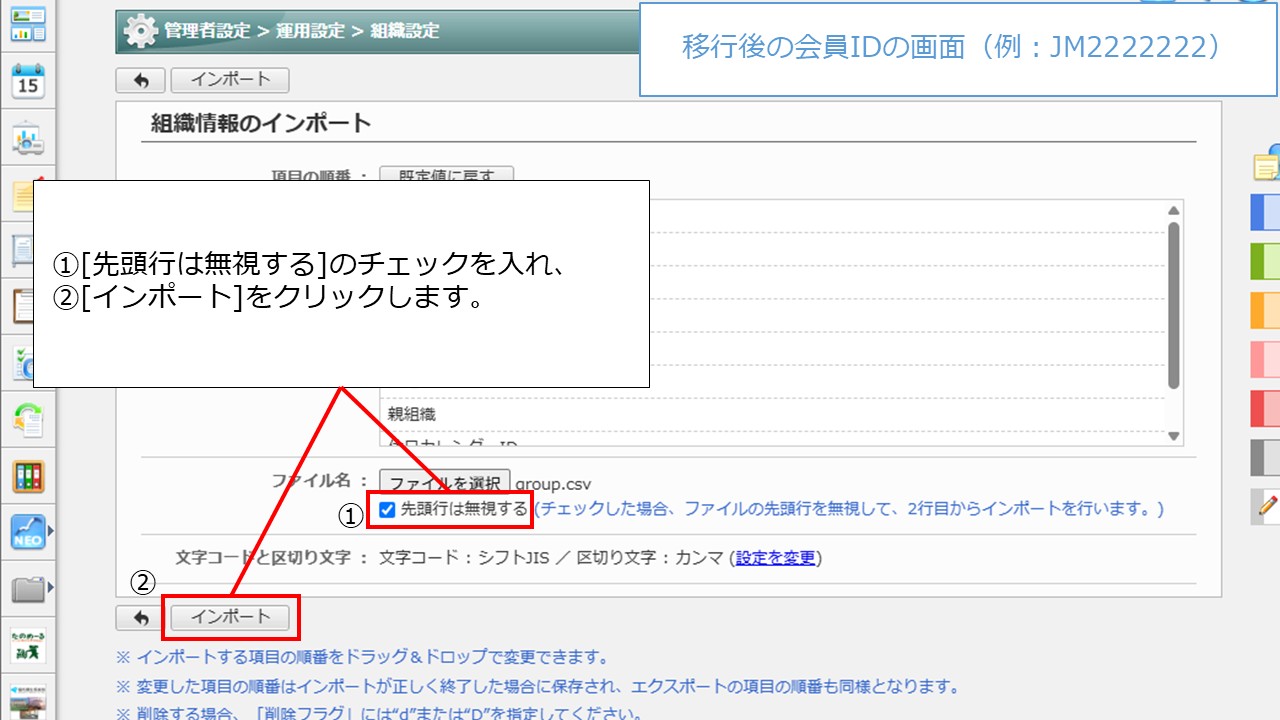Screen dimensions: 1280x720
Task: Open the colored binders icon
Action: click(x=28, y=476)
